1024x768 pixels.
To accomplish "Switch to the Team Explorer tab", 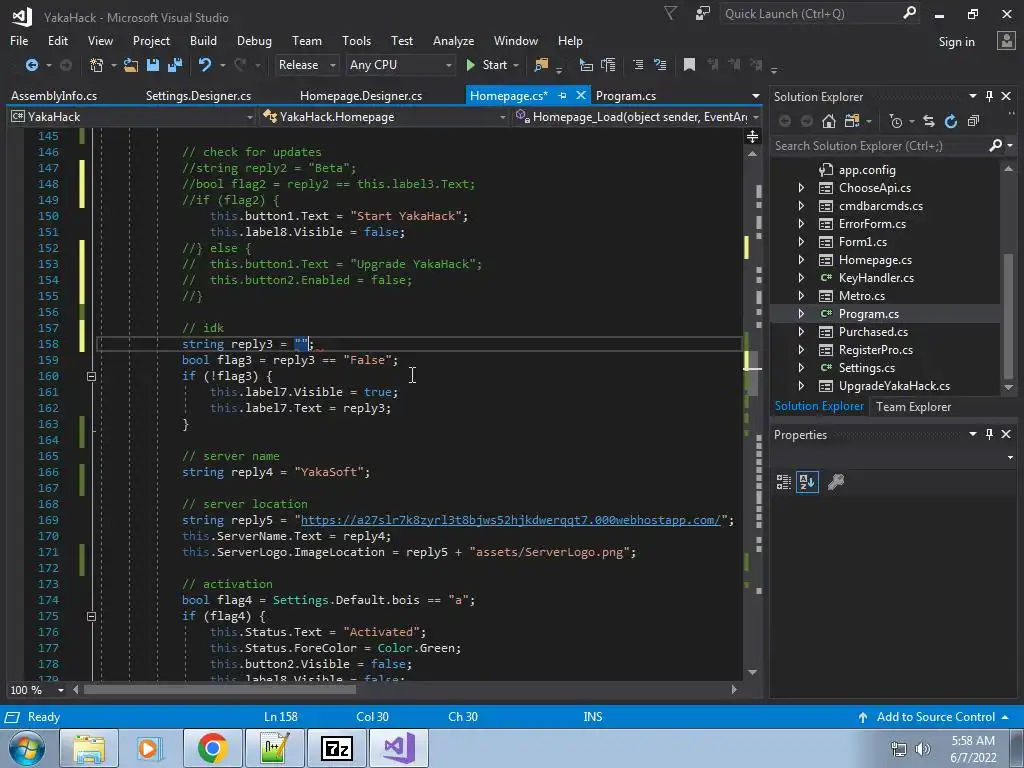I will (913, 407).
